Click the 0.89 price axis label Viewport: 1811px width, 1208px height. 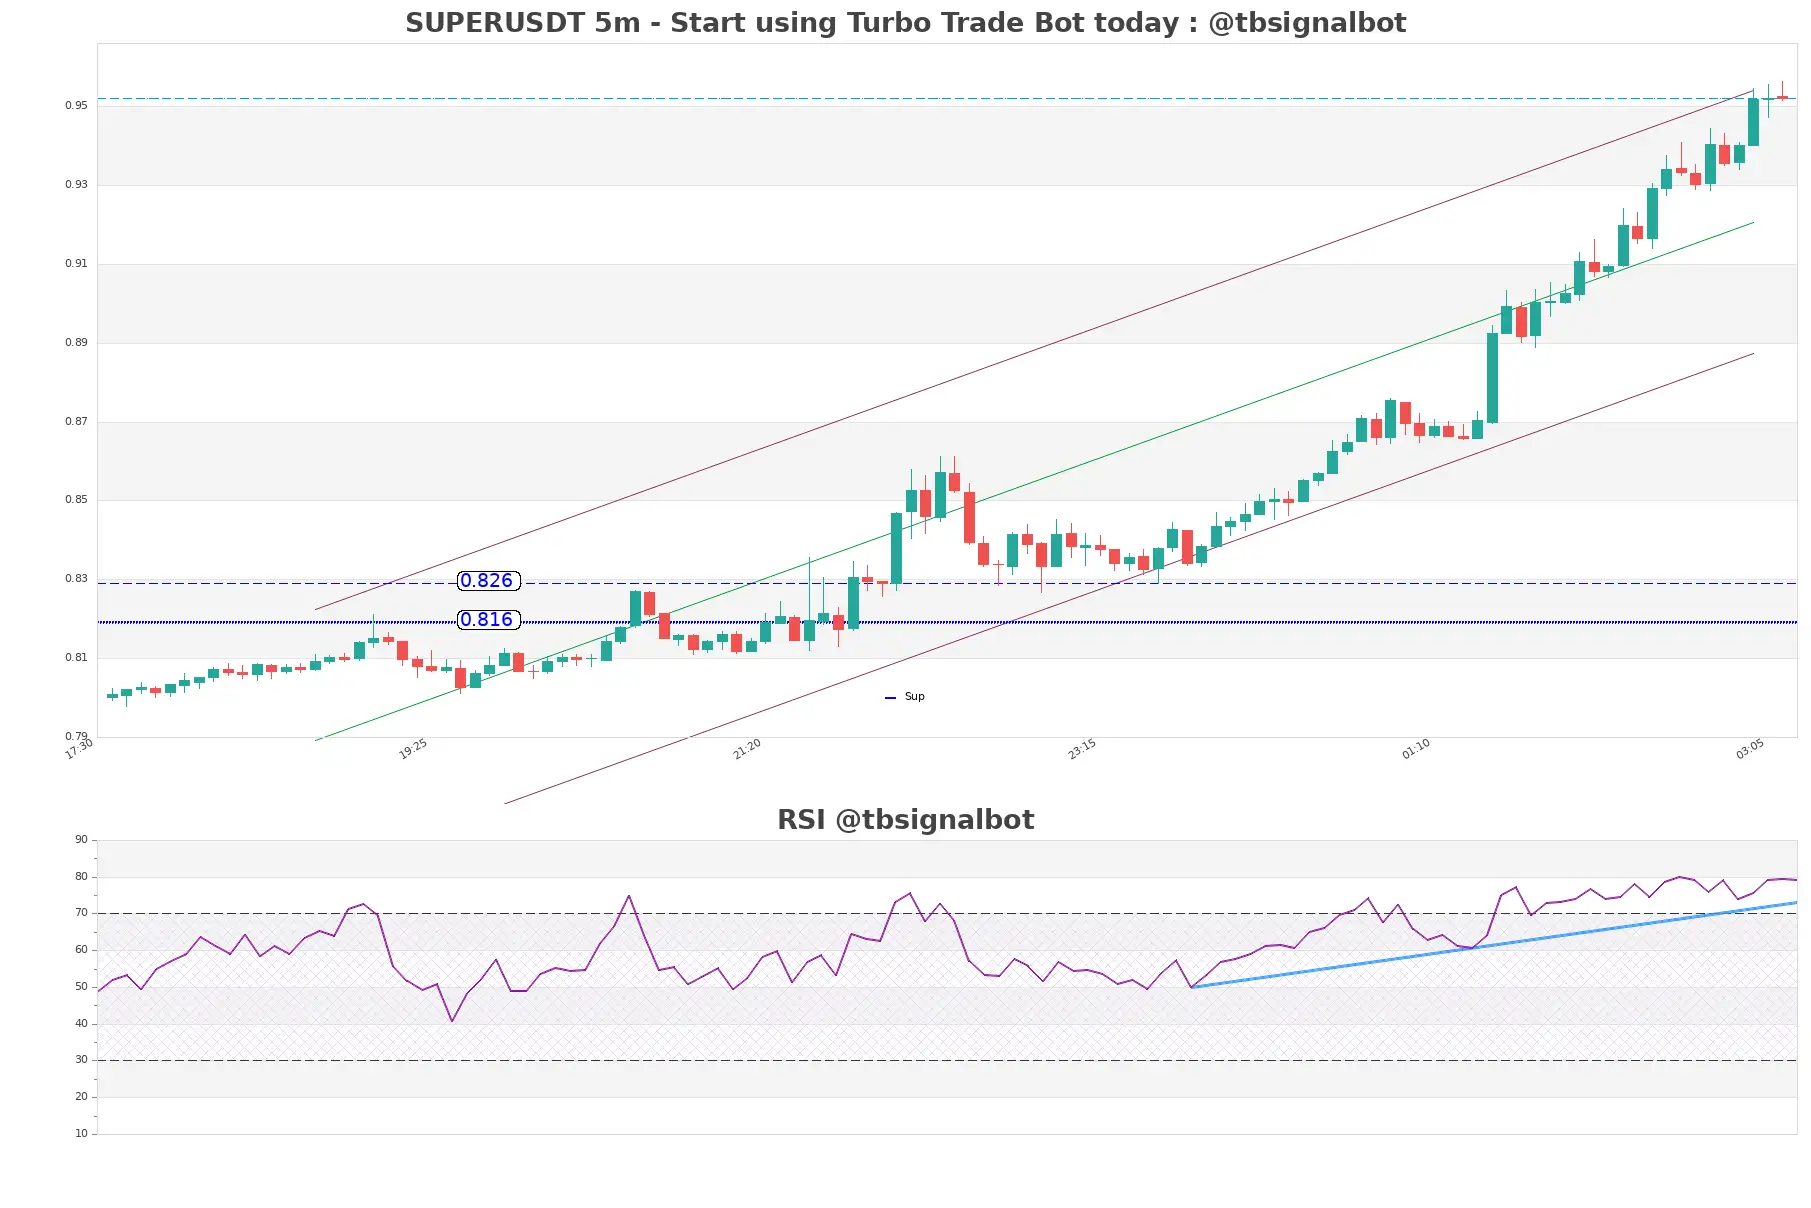pyautogui.click(x=76, y=342)
